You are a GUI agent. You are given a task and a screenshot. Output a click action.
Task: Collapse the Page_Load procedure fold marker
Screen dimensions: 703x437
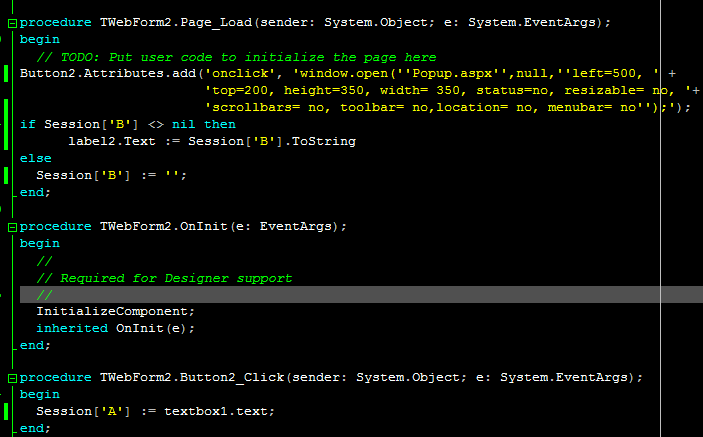click(x=14, y=22)
